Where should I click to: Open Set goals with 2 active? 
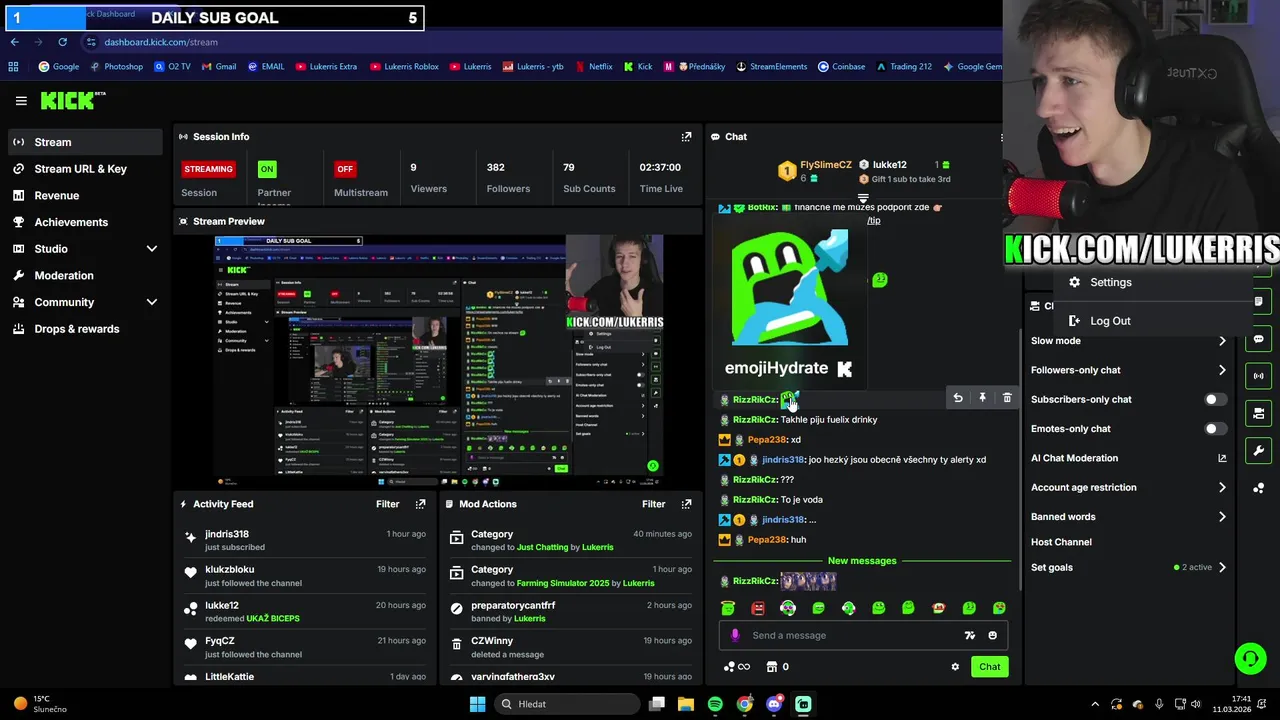coord(1129,567)
